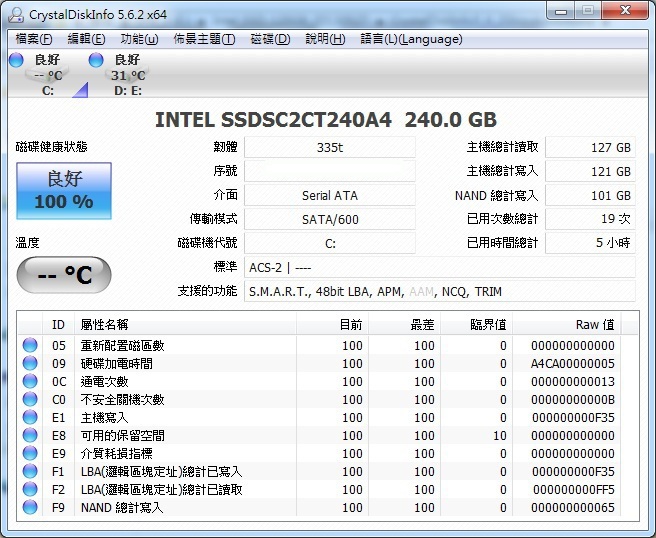The height and width of the screenshot is (538, 656).
Task: Open the 語言(L)(Language) menu
Action: tap(411, 39)
